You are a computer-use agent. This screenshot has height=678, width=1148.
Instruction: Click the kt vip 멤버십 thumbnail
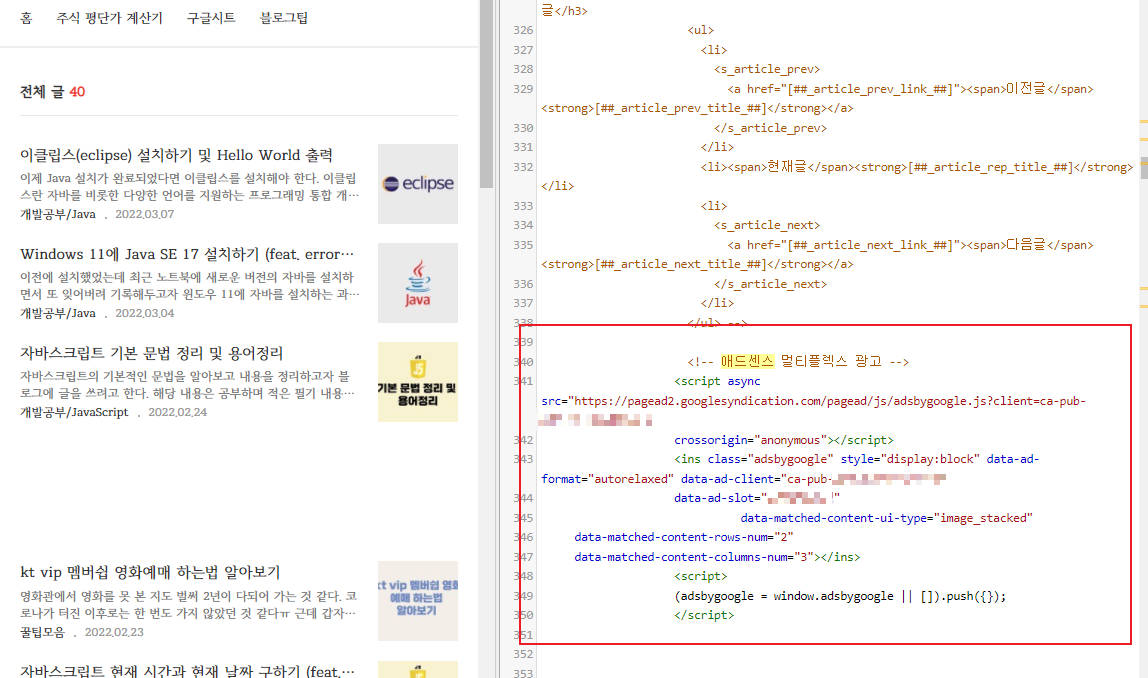click(x=418, y=600)
